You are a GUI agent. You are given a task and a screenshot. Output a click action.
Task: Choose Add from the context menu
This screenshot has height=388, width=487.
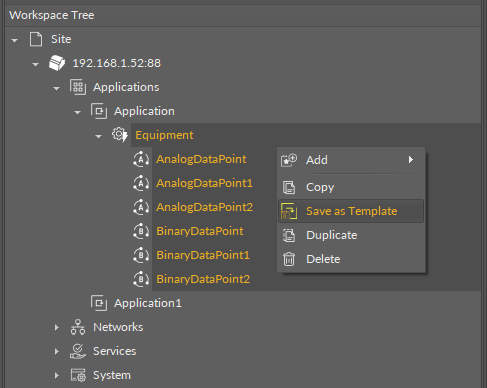pyautogui.click(x=351, y=160)
